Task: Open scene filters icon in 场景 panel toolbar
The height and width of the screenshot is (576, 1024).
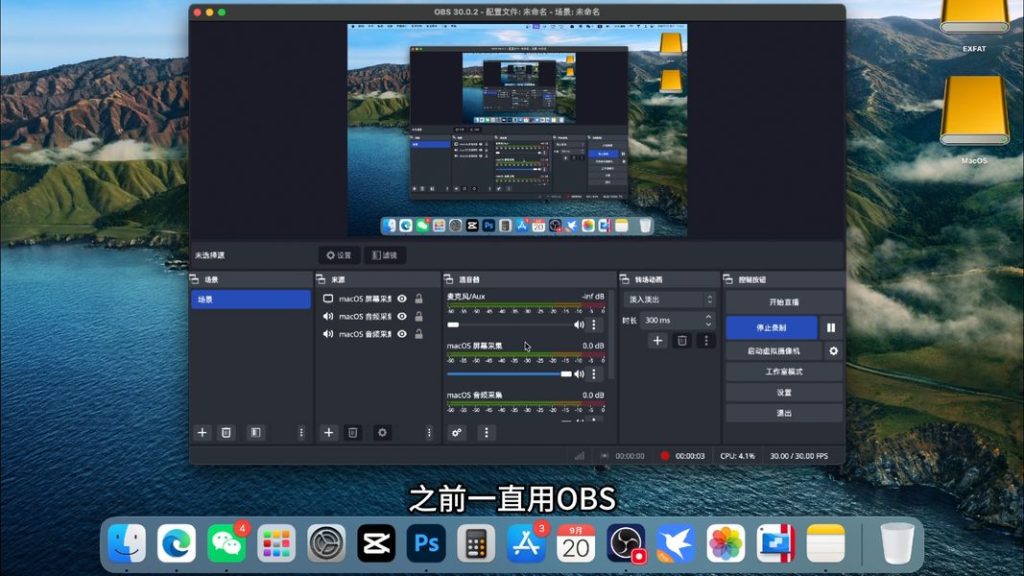Action: 256,432
